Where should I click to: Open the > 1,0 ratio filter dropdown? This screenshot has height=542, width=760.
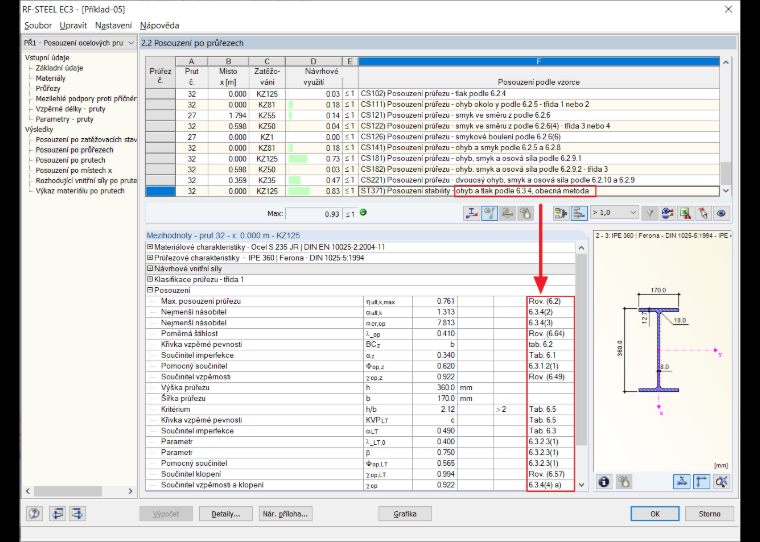coord(614,213)
